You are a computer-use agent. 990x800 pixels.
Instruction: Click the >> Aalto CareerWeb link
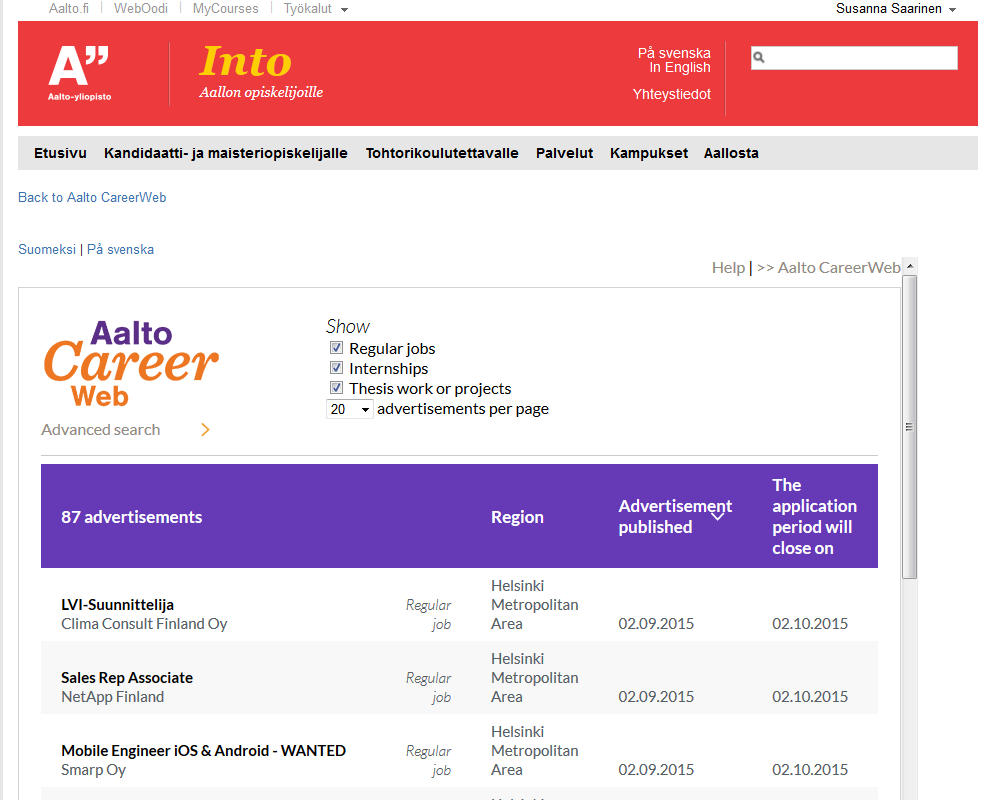[x=828, y=268]
